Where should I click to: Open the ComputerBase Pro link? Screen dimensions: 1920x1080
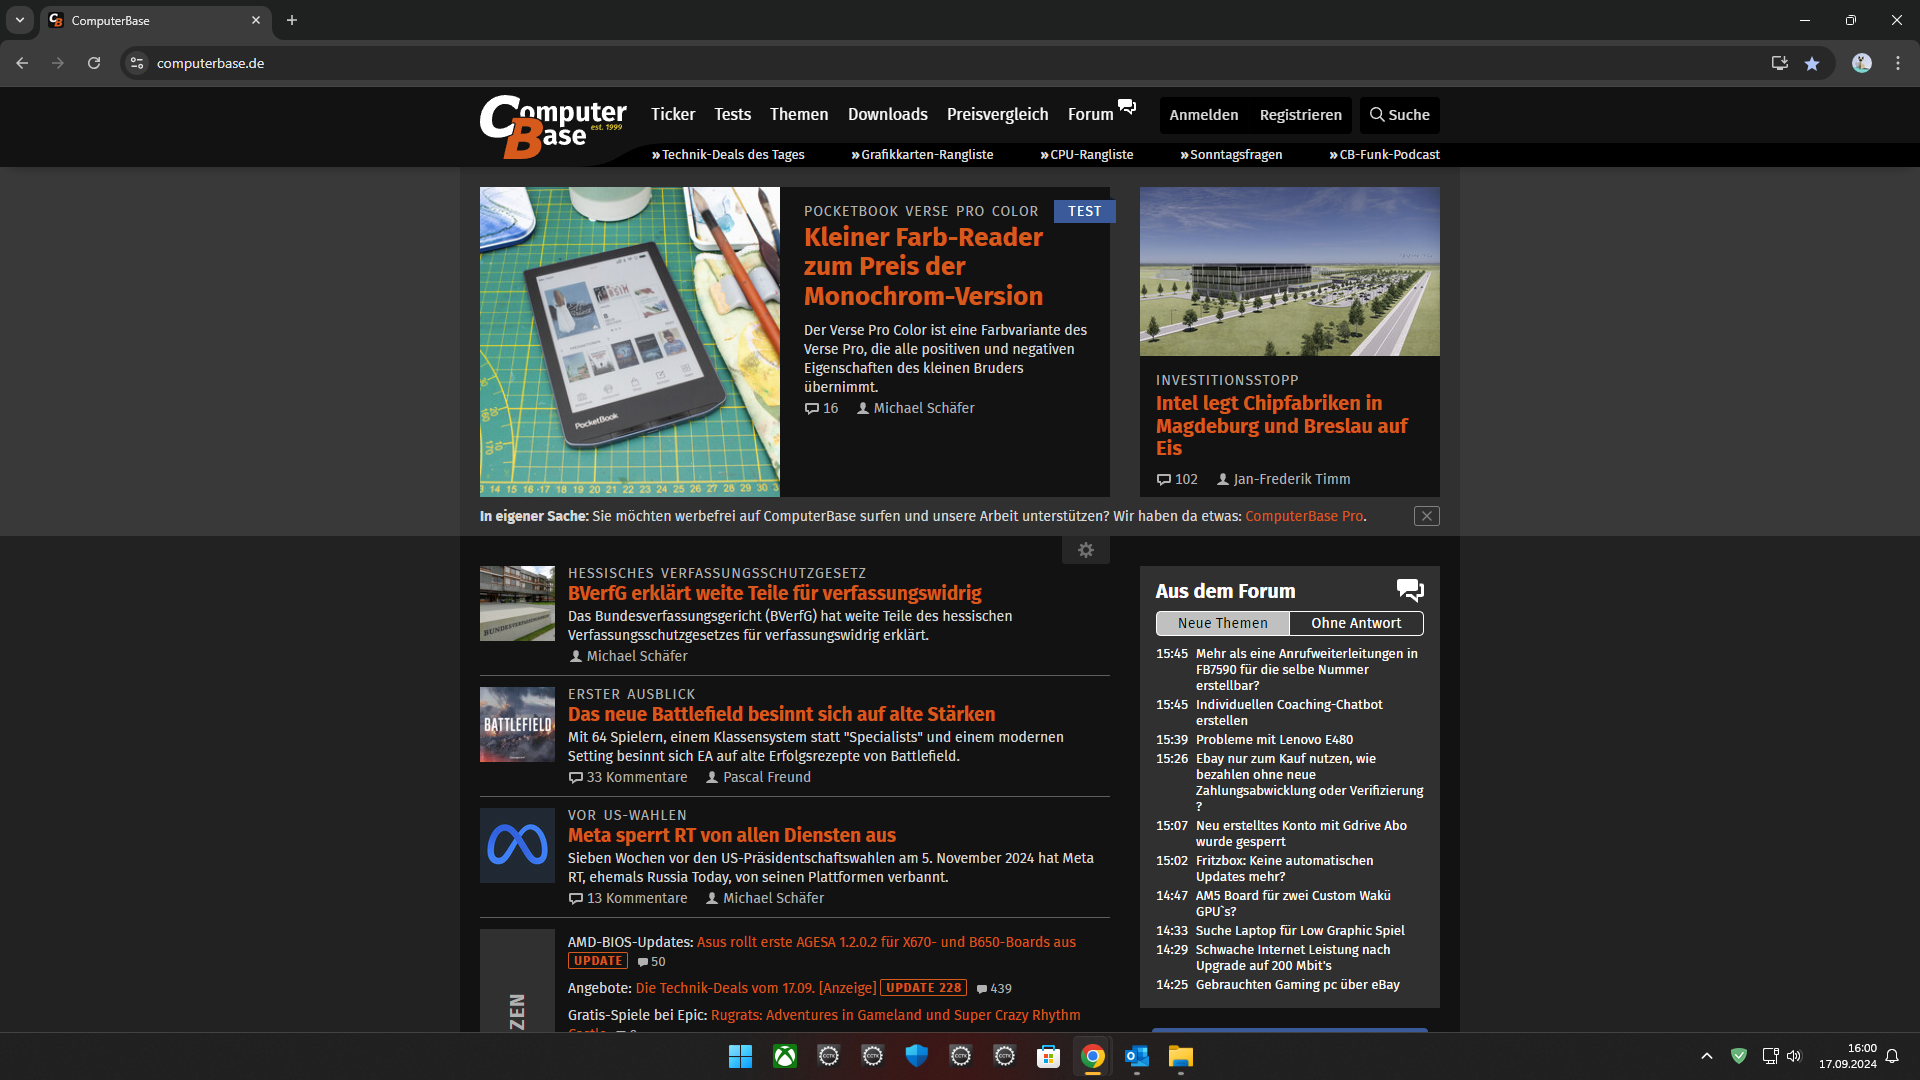point(1304,516)
